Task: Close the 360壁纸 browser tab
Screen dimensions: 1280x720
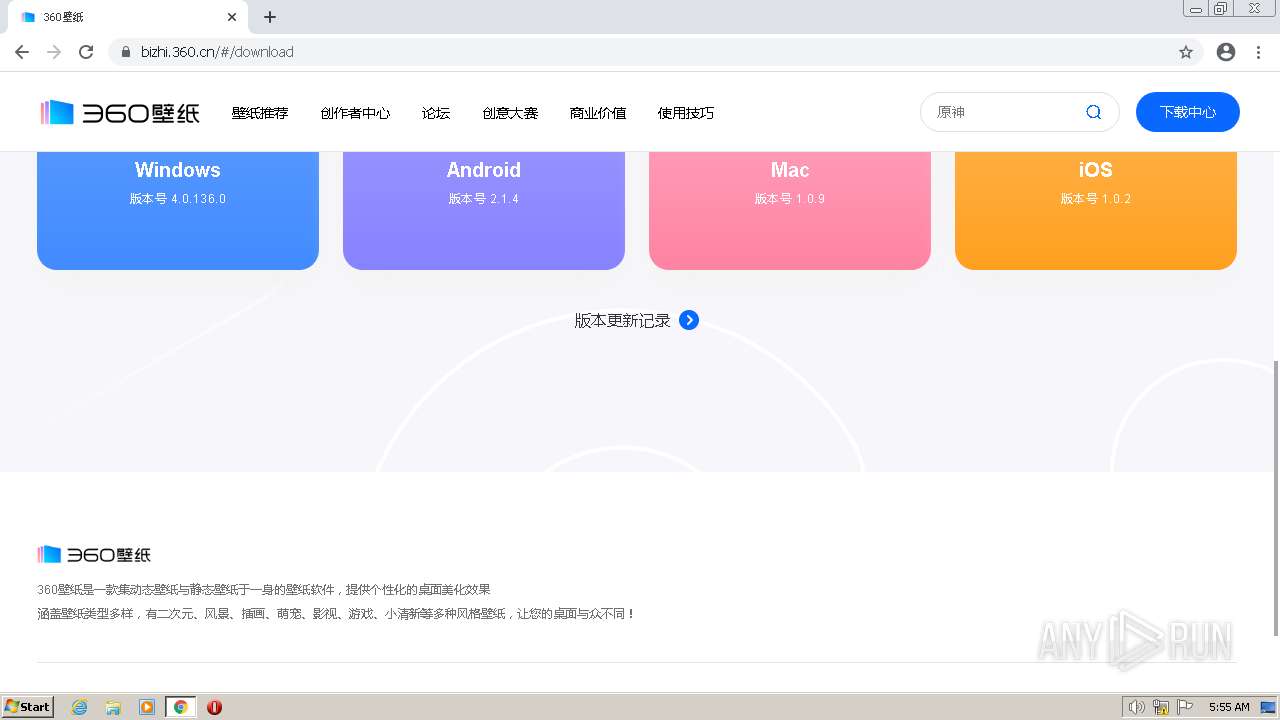Action: [x=232, y=17]
